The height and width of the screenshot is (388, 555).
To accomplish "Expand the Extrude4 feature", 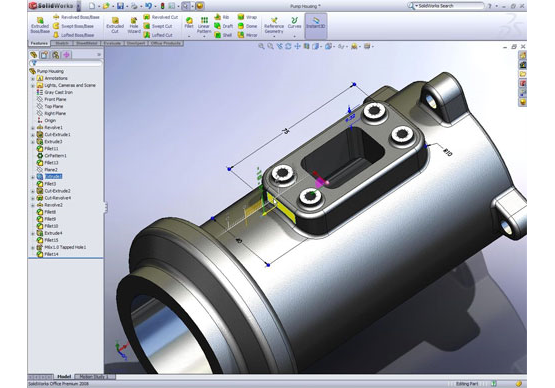I will click(33, 234).
